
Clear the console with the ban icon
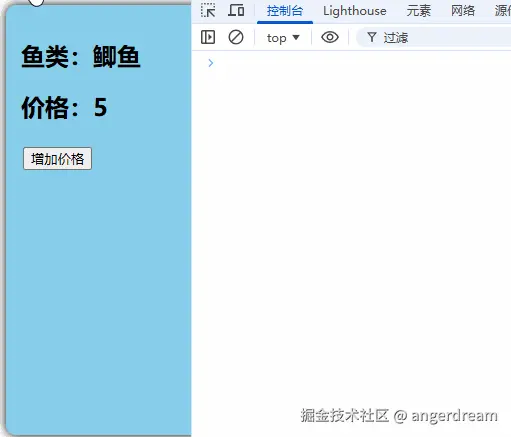(x=236, y=37)
